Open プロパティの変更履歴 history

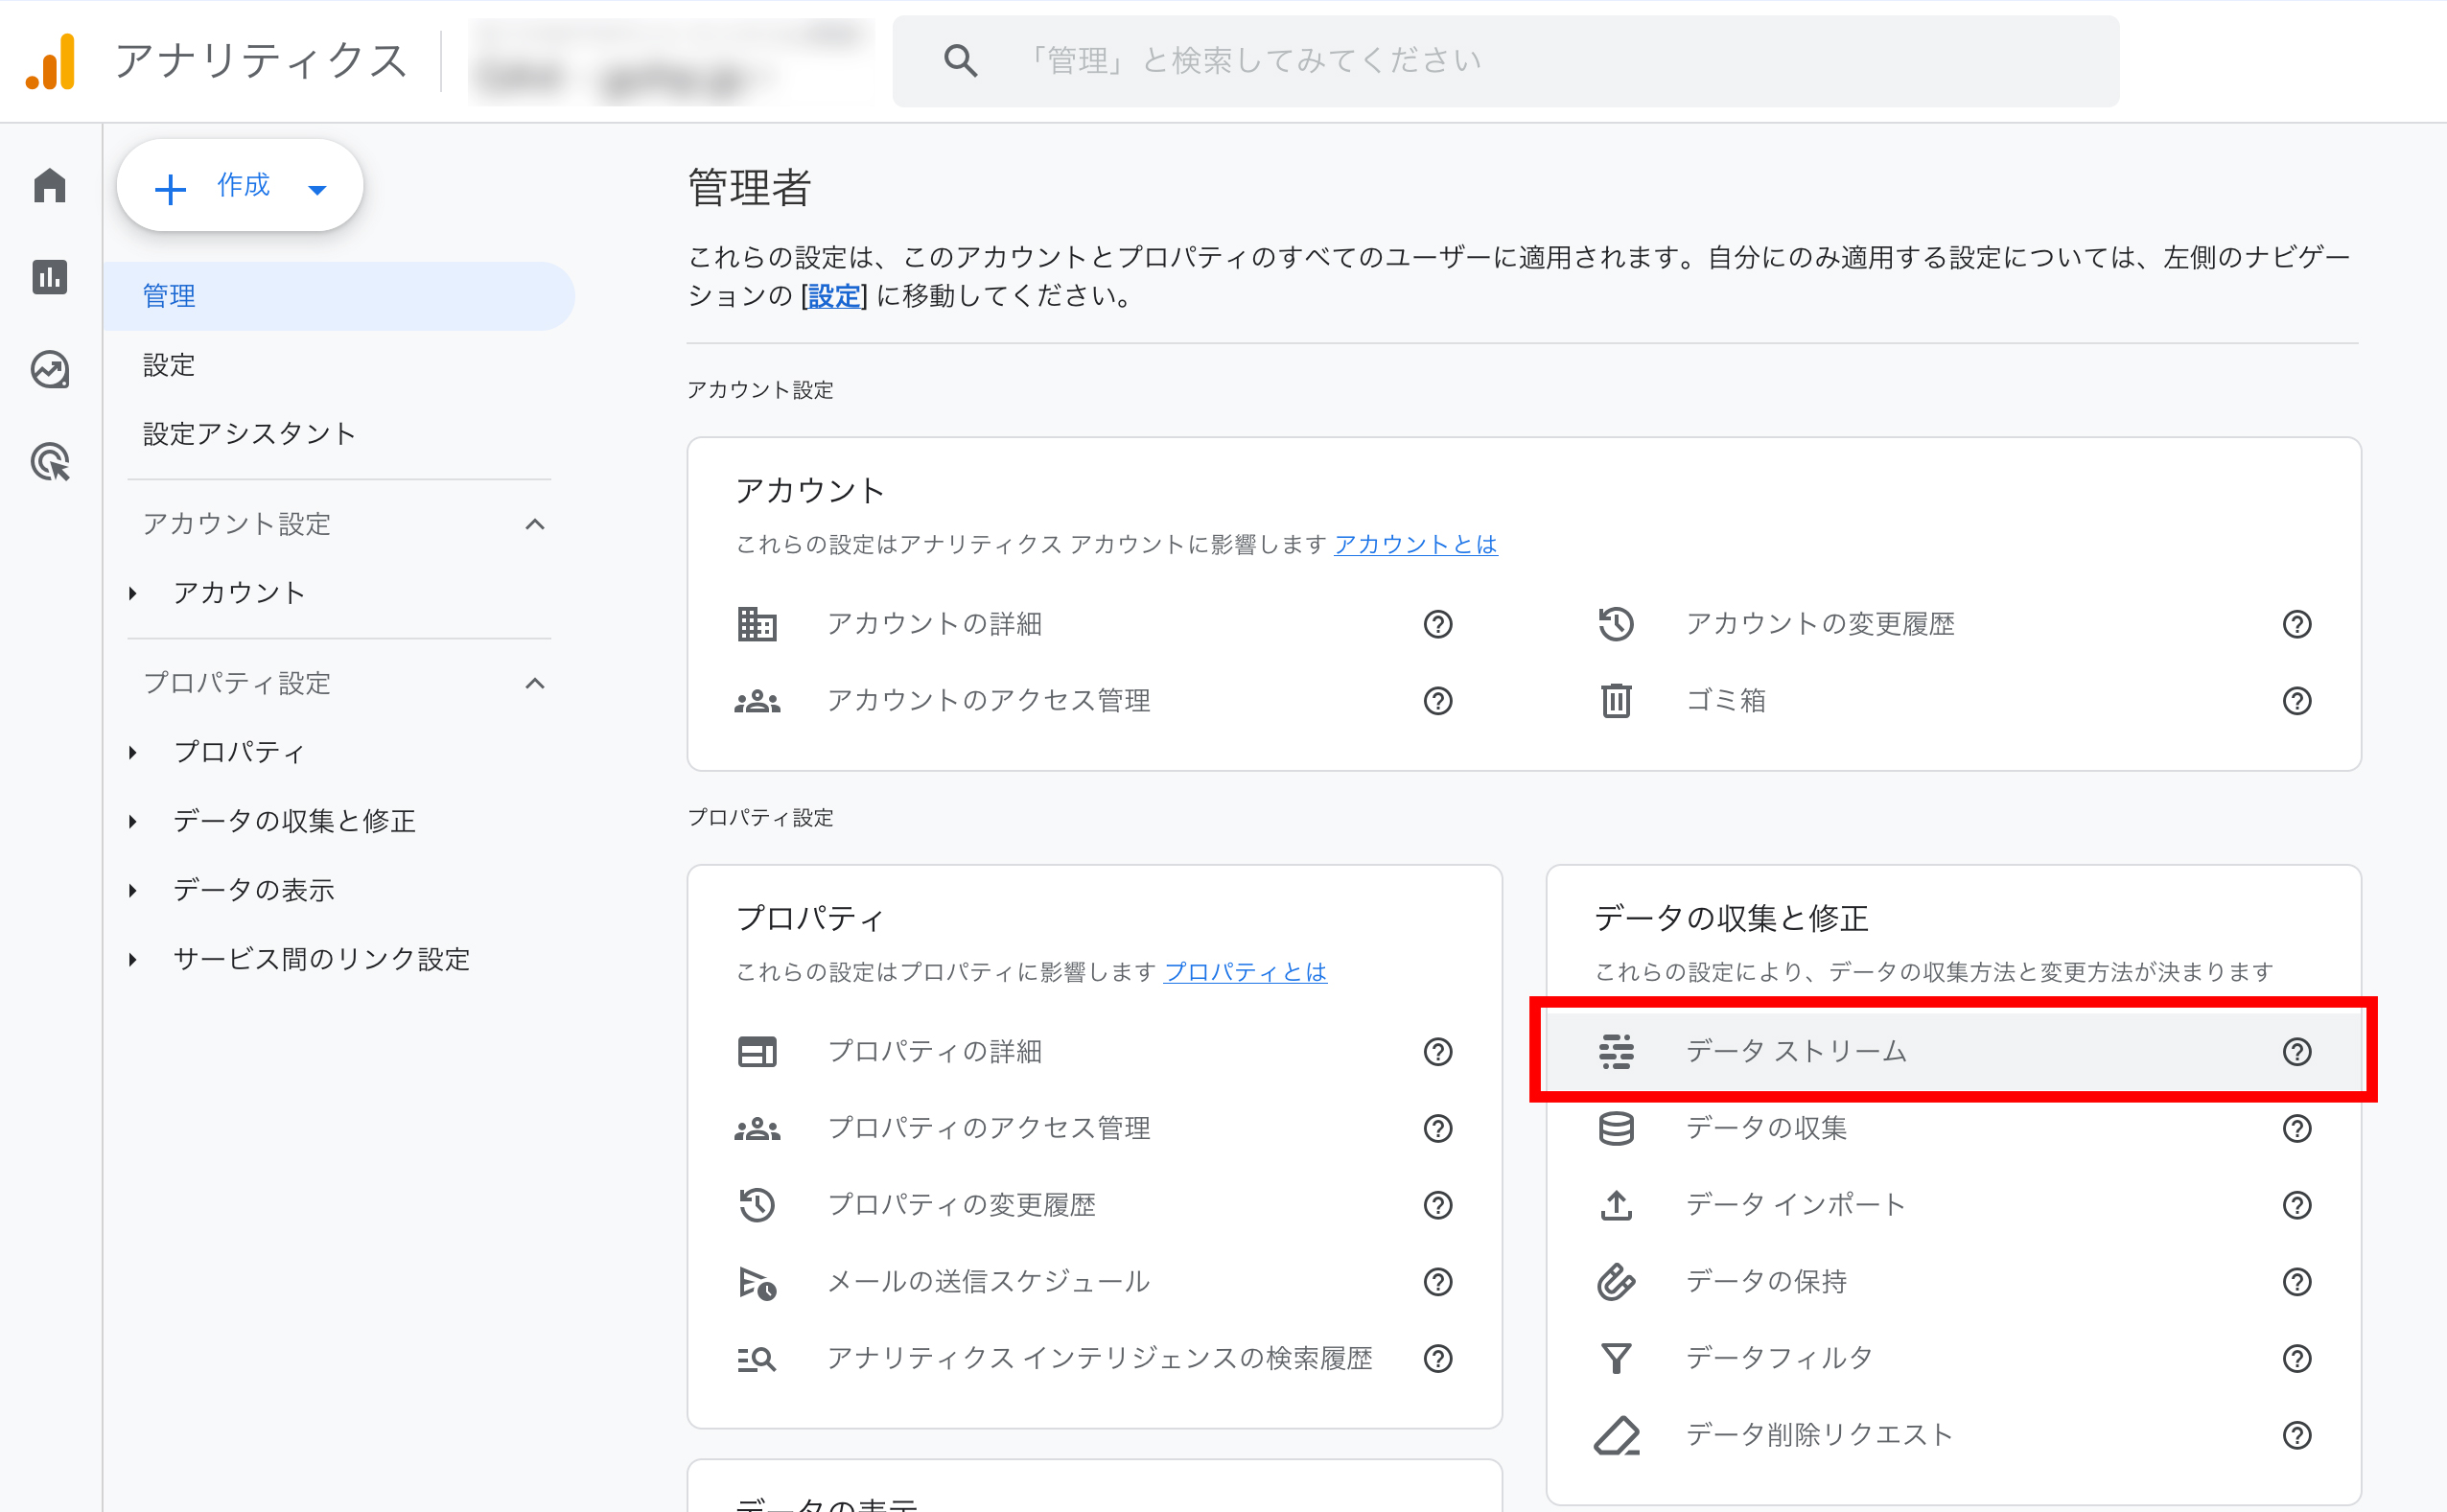pos(964,1205)
